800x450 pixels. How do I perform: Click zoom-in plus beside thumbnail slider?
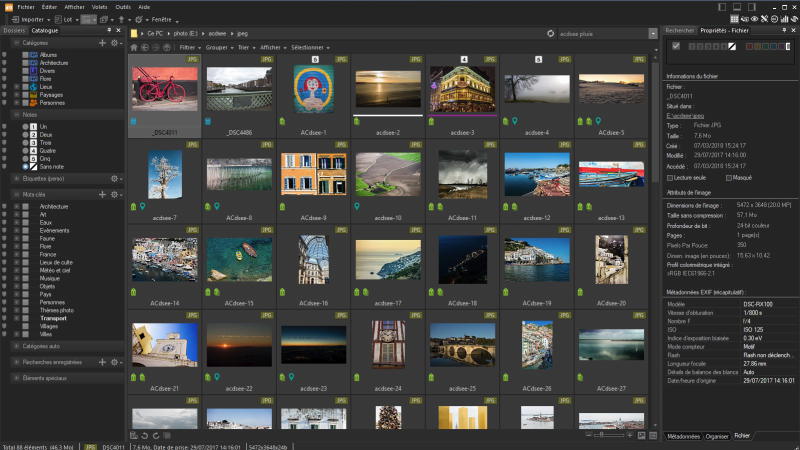pos(630,435)
